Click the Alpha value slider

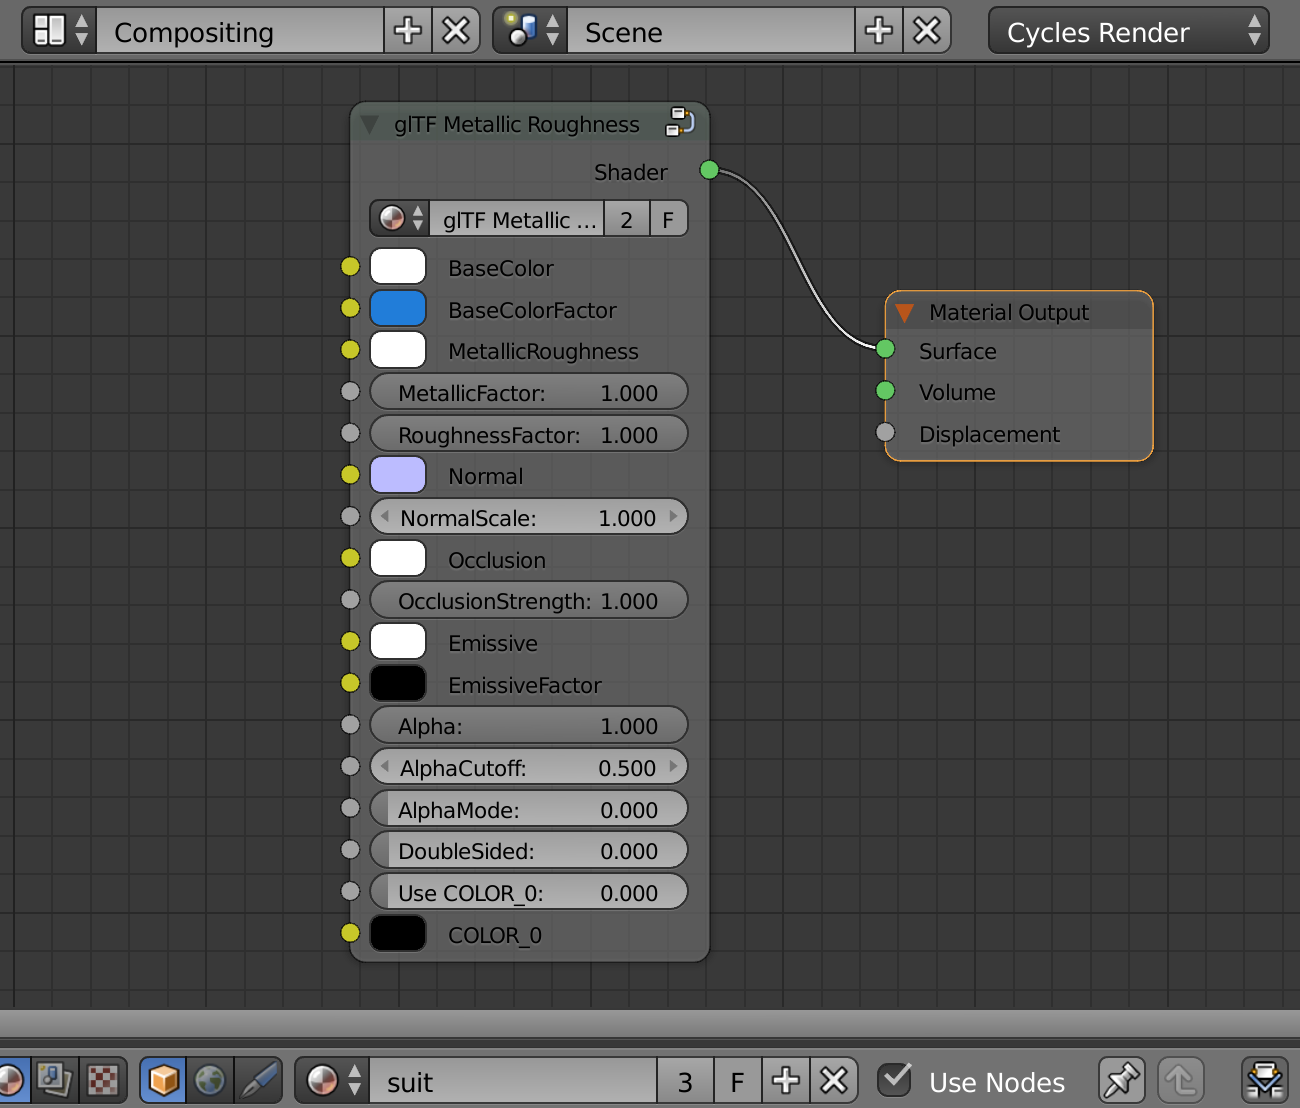coord(529,725)
